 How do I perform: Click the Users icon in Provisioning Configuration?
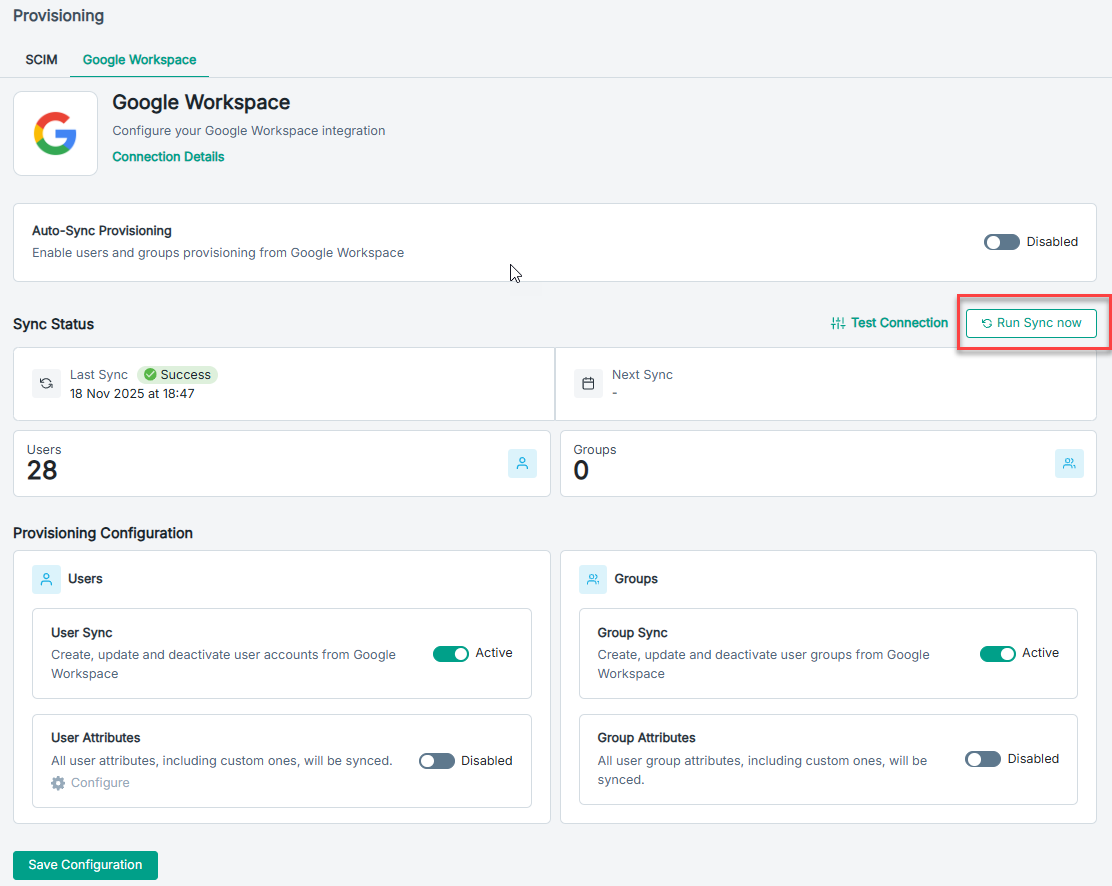(46, 579)
